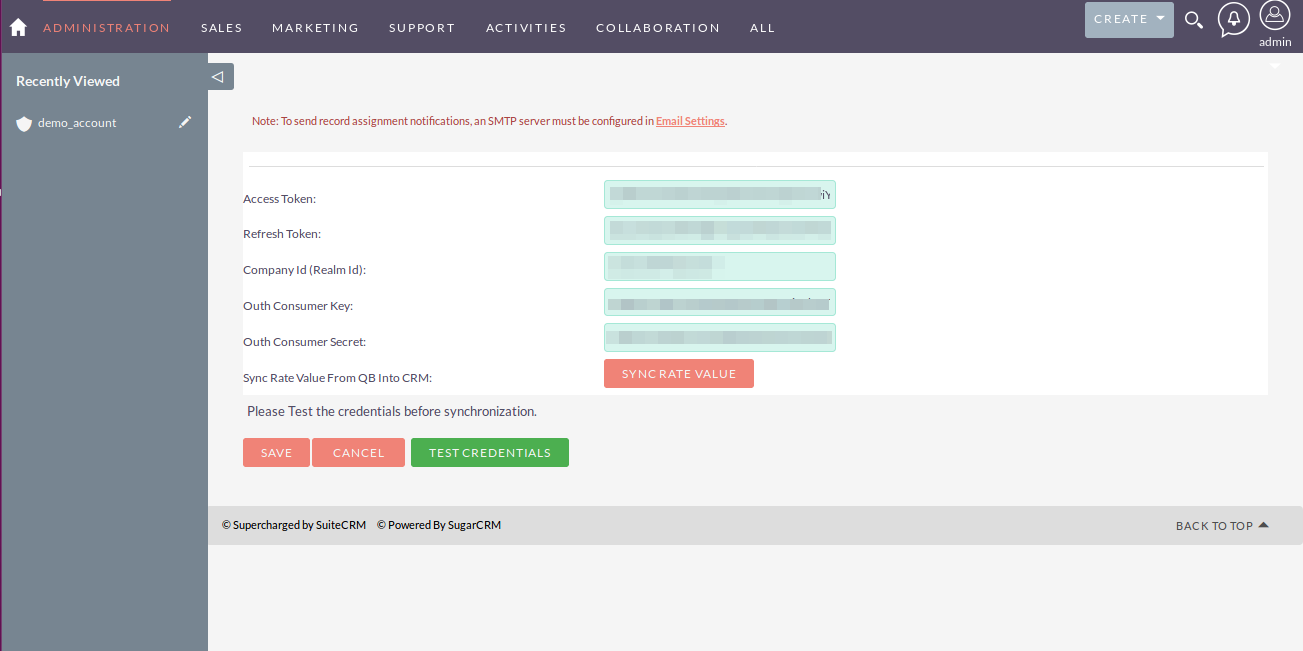1303x651 pixels.
Task: Open the Marketing menu
Action: coord(315,28)
